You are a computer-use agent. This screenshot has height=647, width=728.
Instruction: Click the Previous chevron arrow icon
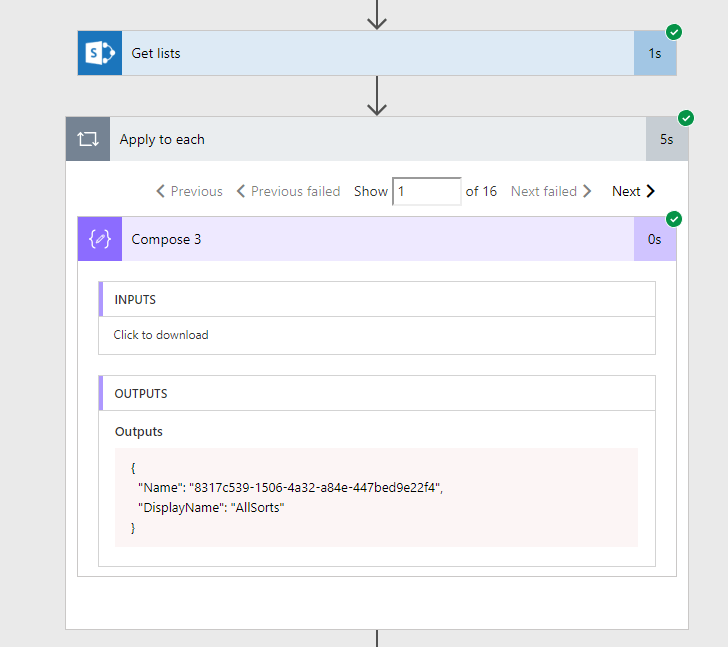point(161,191)
